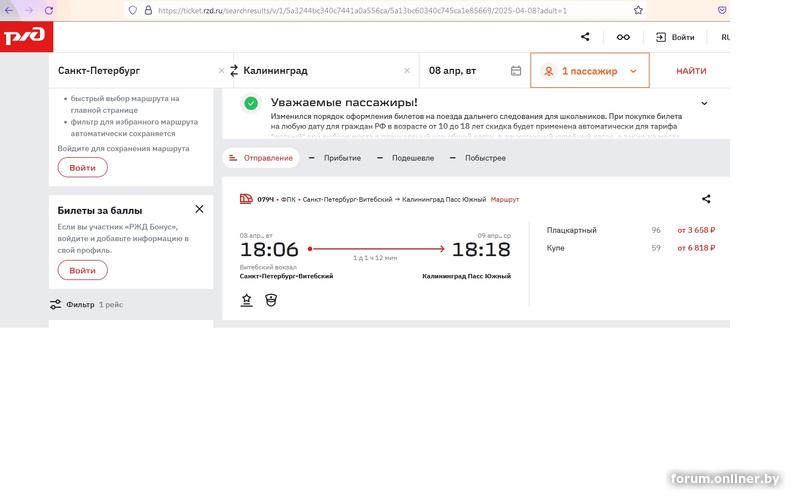This screenshot has height=500, width=800.
Task: Sort results by Отправление
Action: click(x=261, y=158)
